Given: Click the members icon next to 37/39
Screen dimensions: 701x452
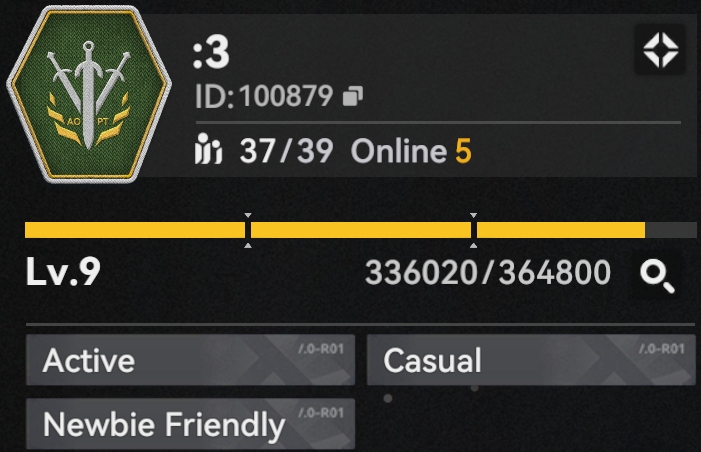Looking at the screenshot, I should 208,149.
